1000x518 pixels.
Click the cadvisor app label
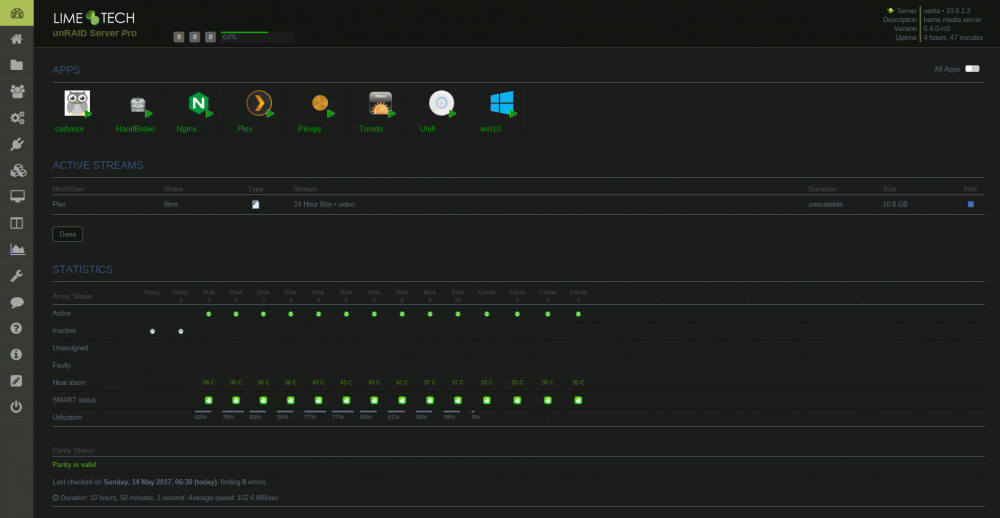(x=70, y=129)
